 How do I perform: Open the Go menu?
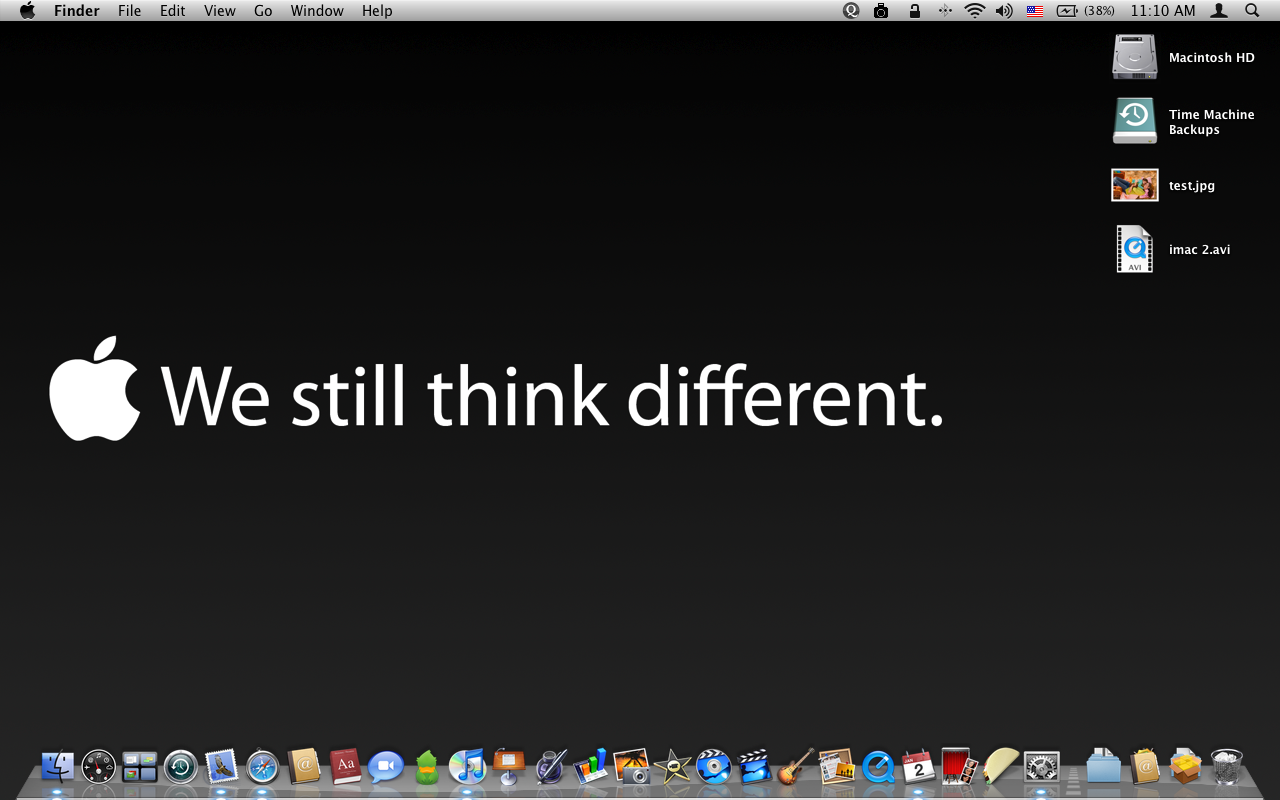click(263, 11)
